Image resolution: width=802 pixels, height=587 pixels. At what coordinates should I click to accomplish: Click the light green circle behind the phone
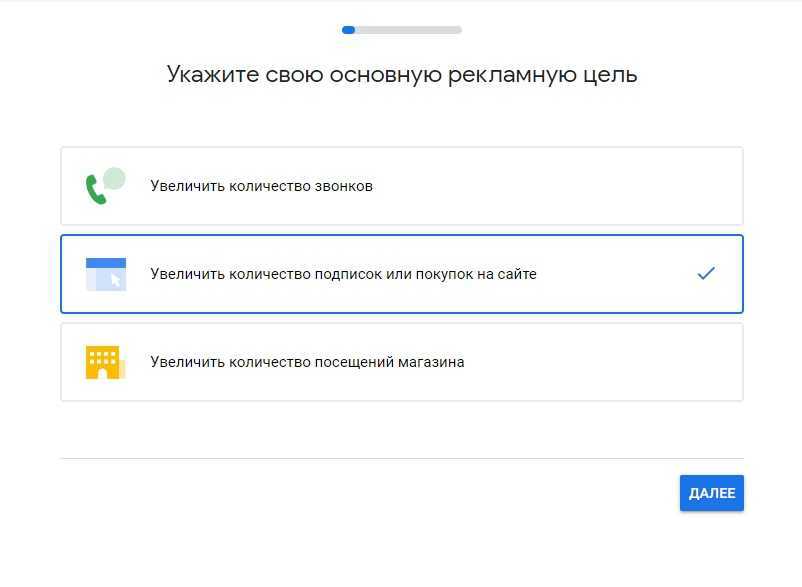[115, 179]
